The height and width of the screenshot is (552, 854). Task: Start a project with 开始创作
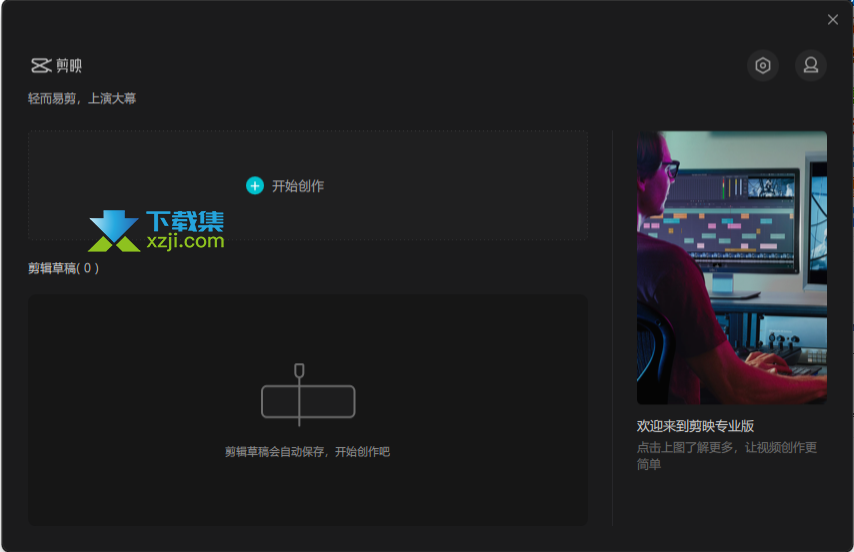pos(297,186)
